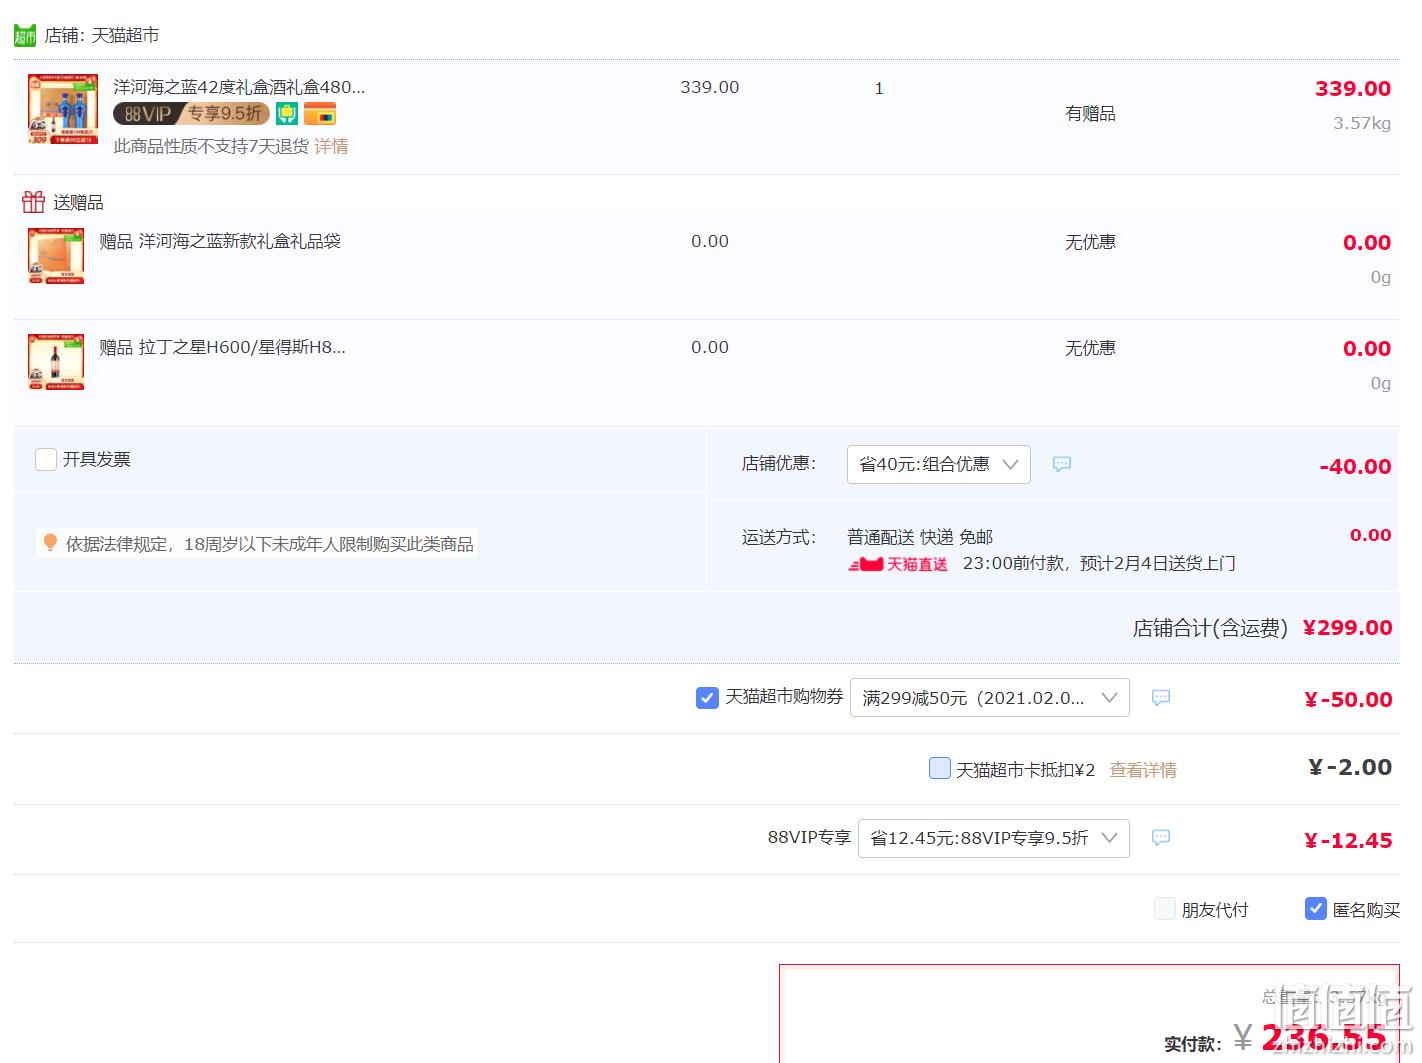1422x1063 pixels.
Task: Click the 有赠品 label in the product row
Action: [x=1090, y=114]
